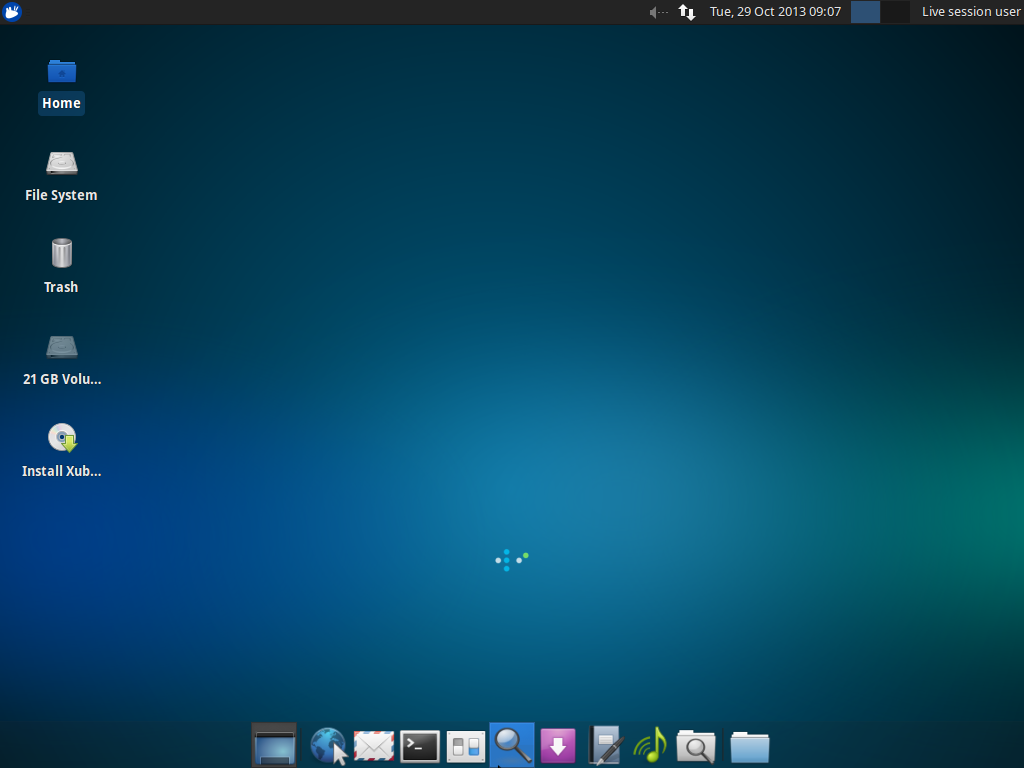Image resolution: width=1024 pixels, height=768 pixels.
Task: Open the Settings Manager from the dock
Action: [x=465, y=745]
